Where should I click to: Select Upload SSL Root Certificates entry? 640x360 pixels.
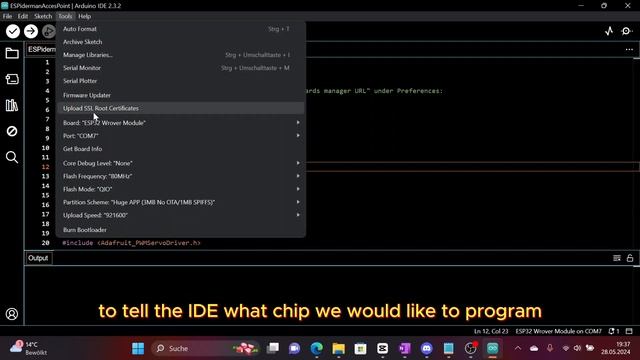tap(180, 108)
